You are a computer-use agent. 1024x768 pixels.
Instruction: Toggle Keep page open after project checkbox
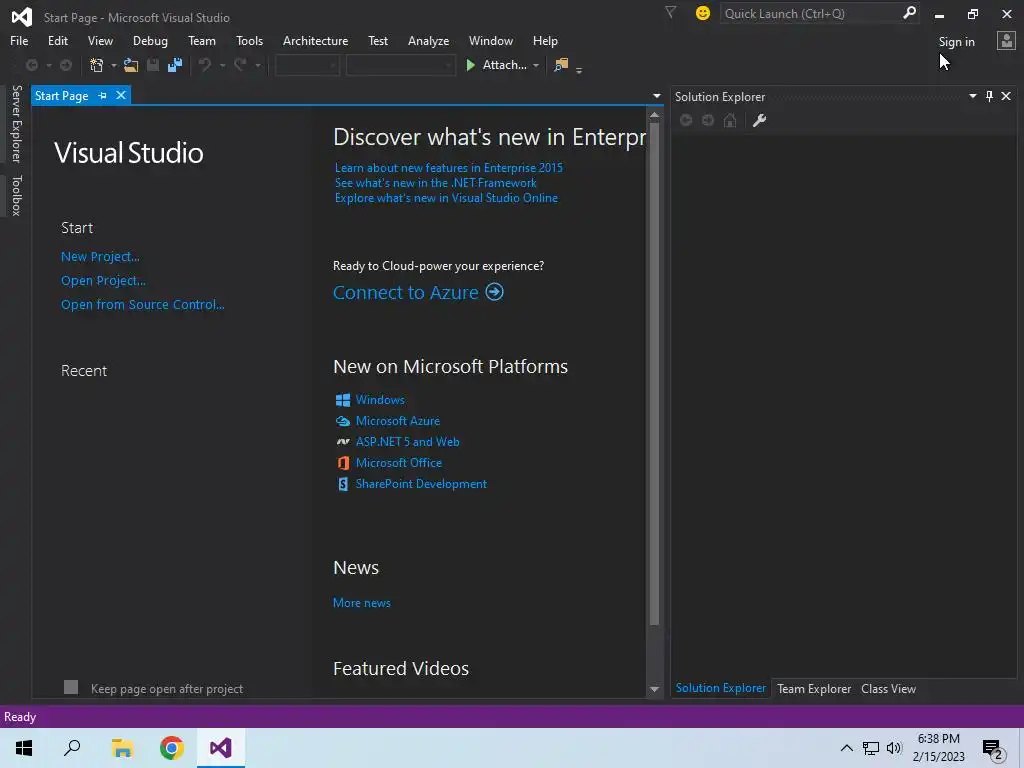[x=71, y=687]
